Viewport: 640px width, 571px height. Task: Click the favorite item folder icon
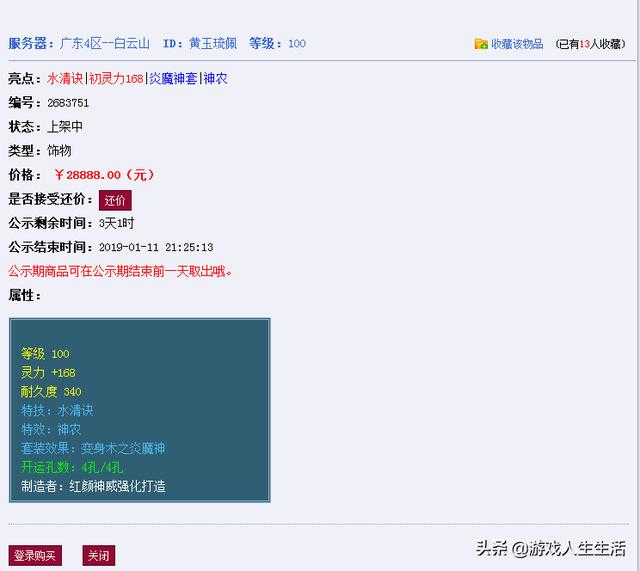pyautogui.click(x=481, y=44)
